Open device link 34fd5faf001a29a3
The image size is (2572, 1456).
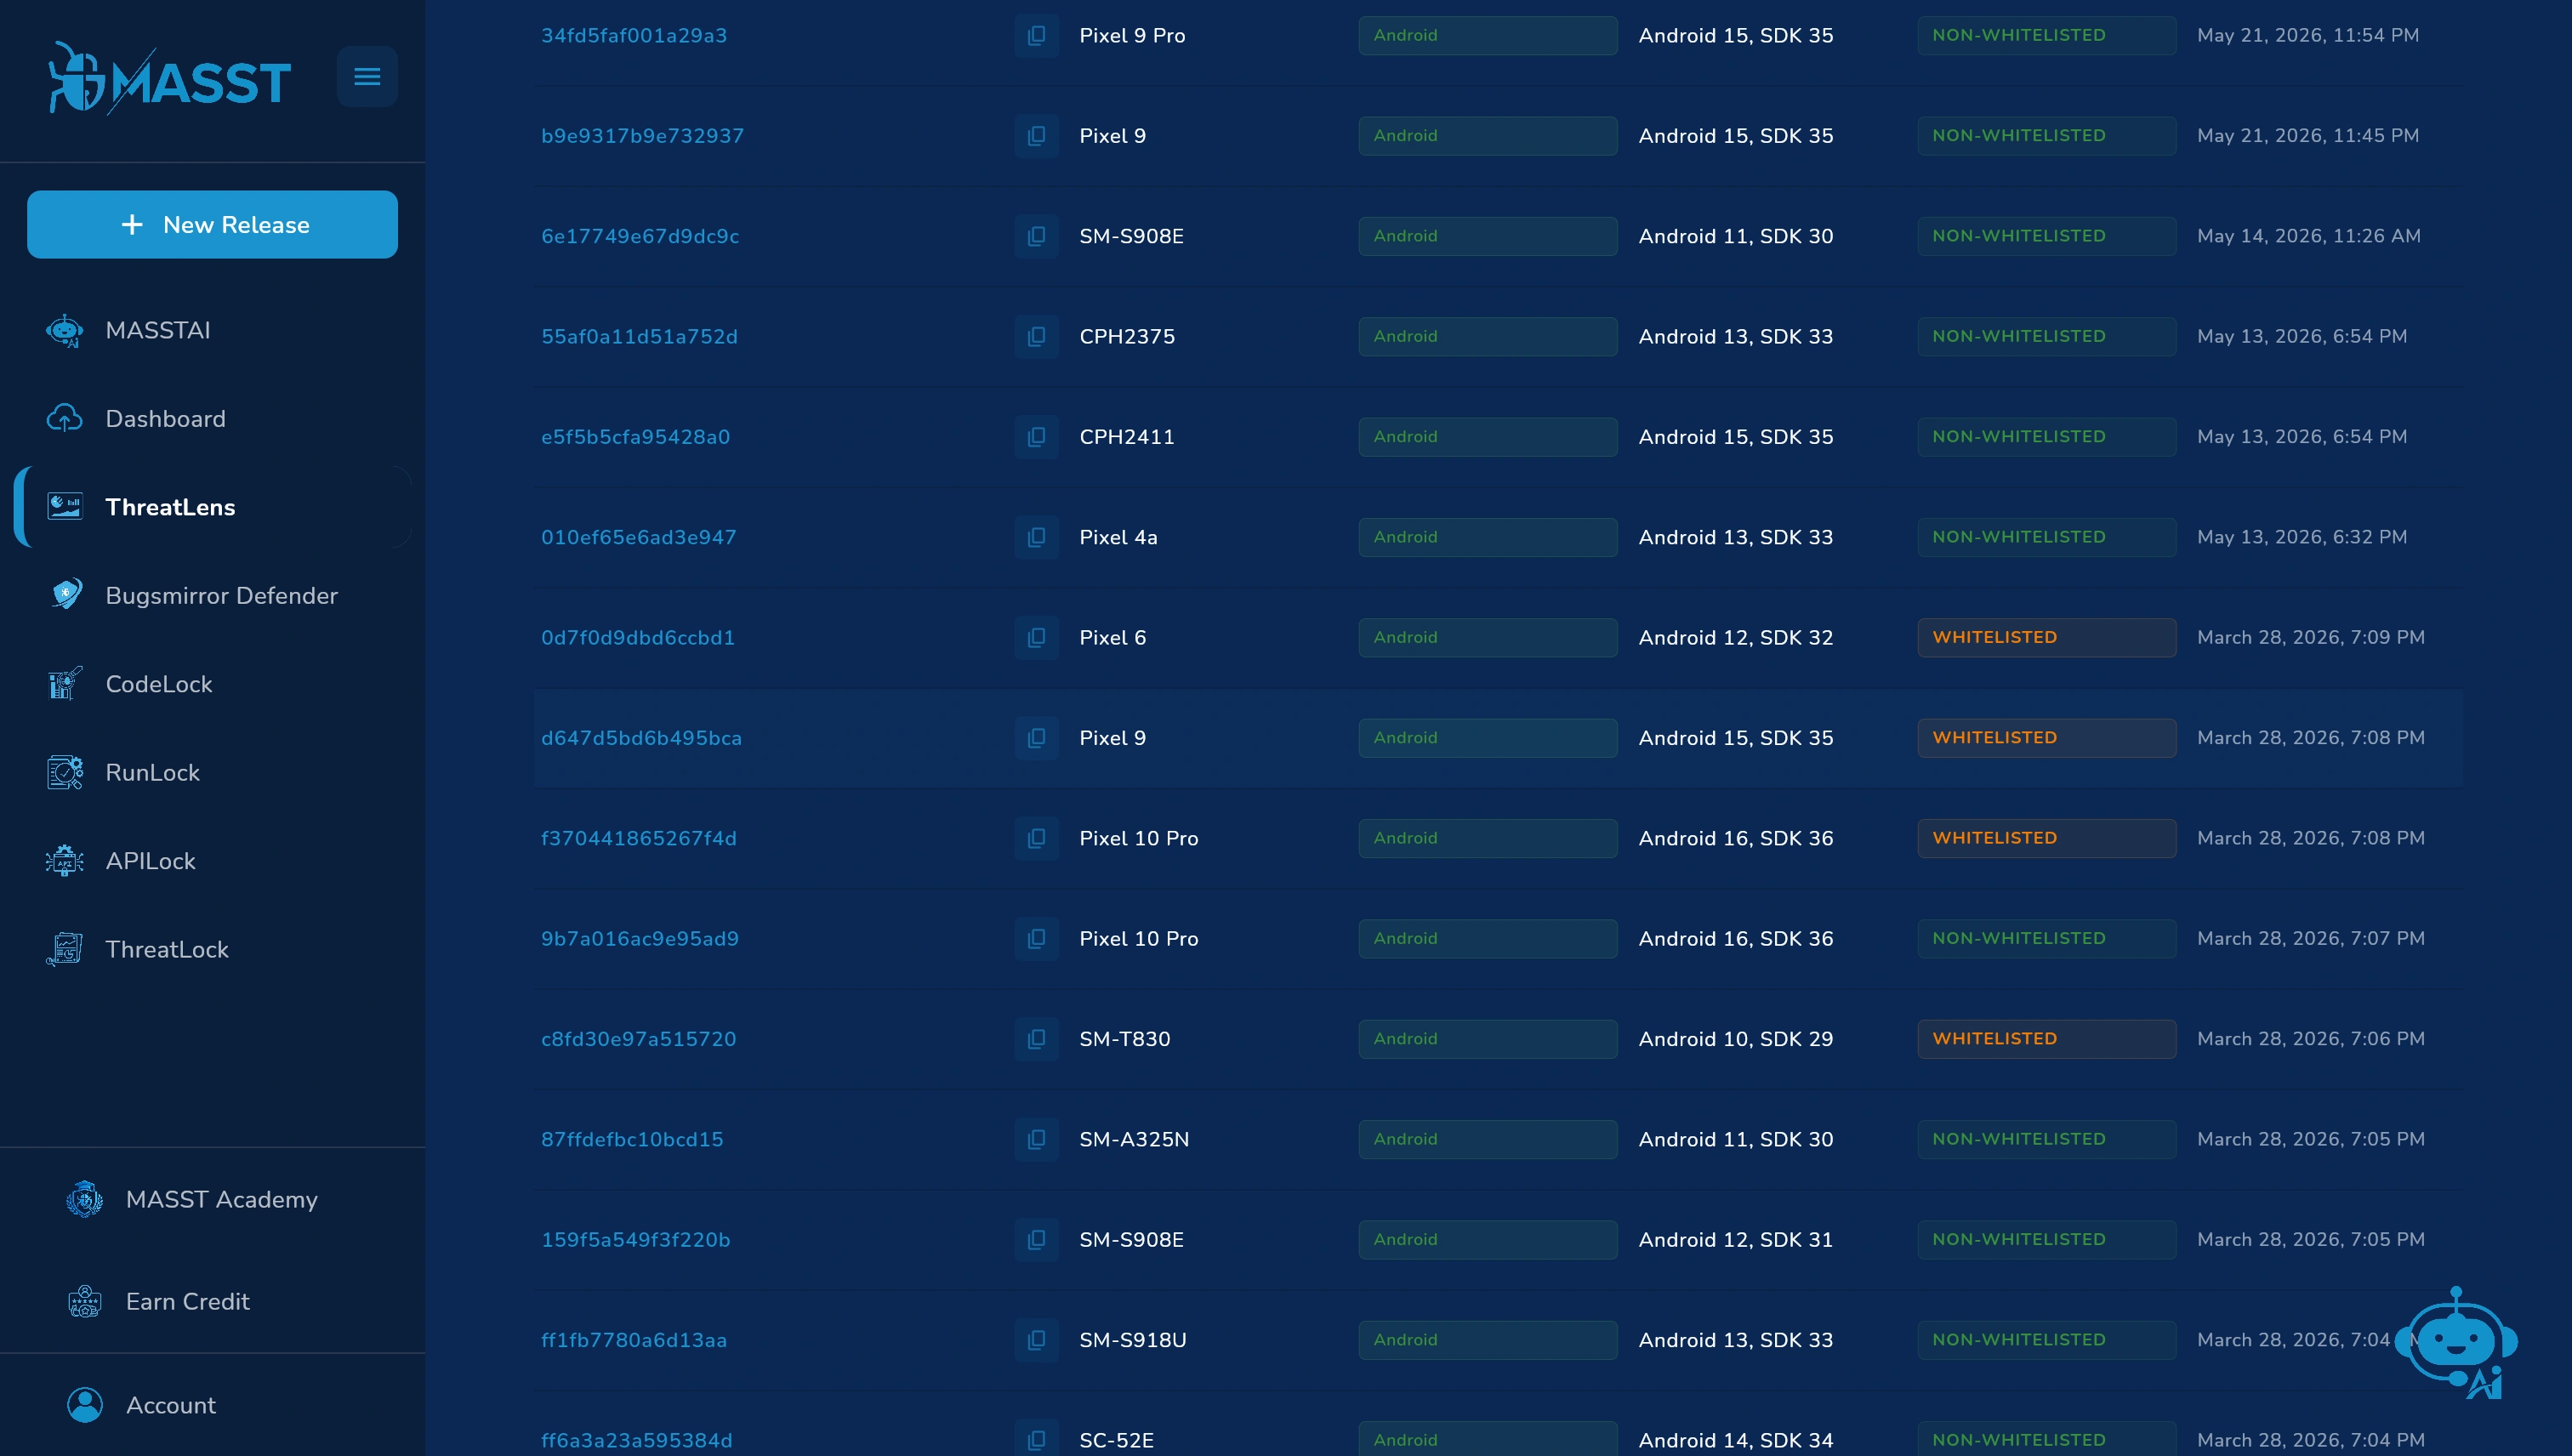point(634,36)
